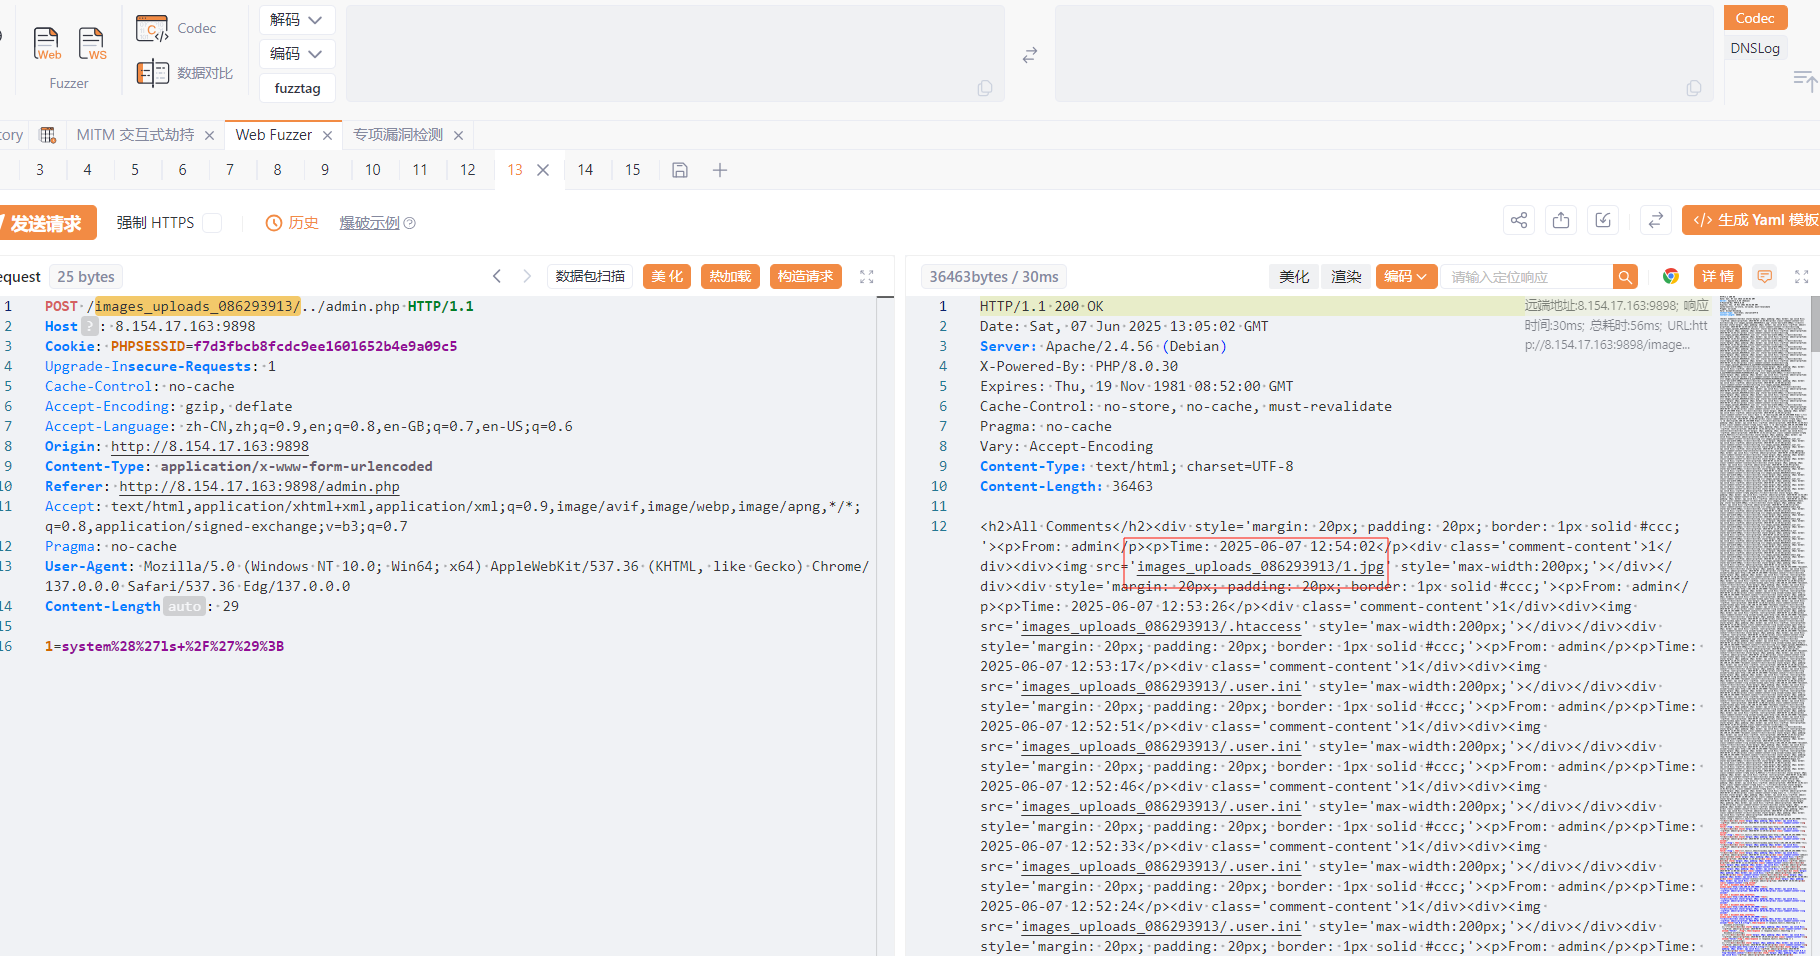Screen dimensions: 1820x956
Task: Click the Host header help icon
Action: [x=90, y=327]
